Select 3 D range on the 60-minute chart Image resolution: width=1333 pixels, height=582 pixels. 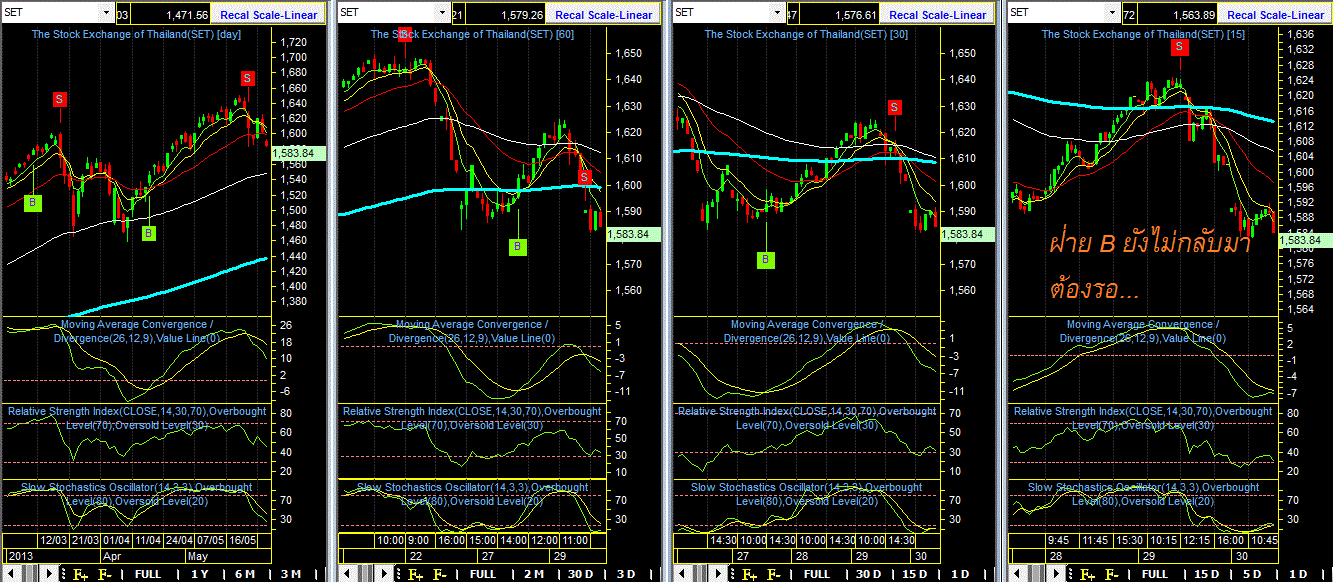pyautogui.click(x=625, y=574)
